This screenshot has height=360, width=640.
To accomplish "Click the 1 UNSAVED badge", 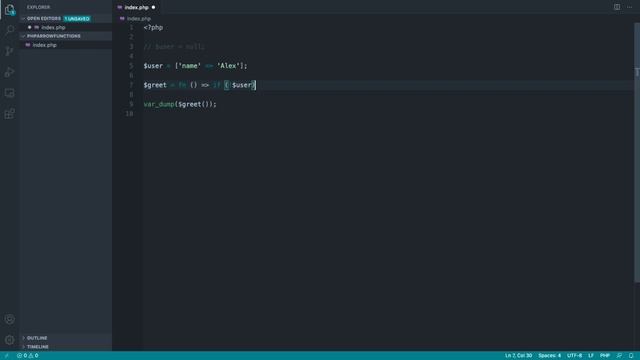I will coord(77,19).
